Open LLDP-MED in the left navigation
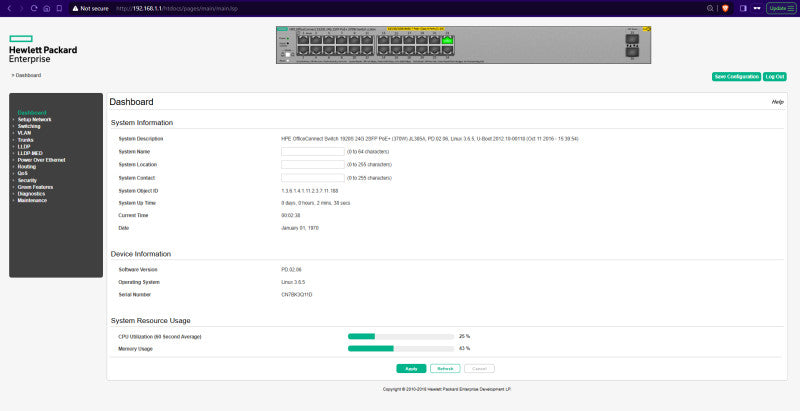Viewport: 800px width, 411px height. tap(30, 153)
